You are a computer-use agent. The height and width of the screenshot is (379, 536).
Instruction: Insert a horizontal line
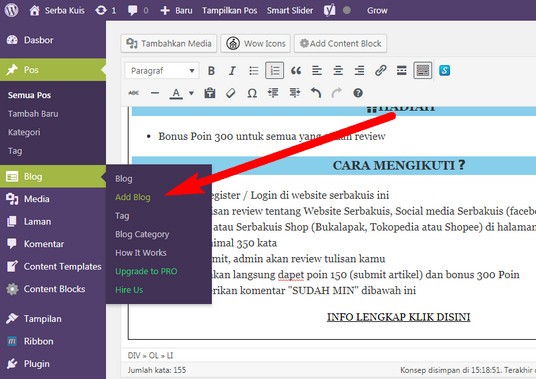[x=155, y=93]
